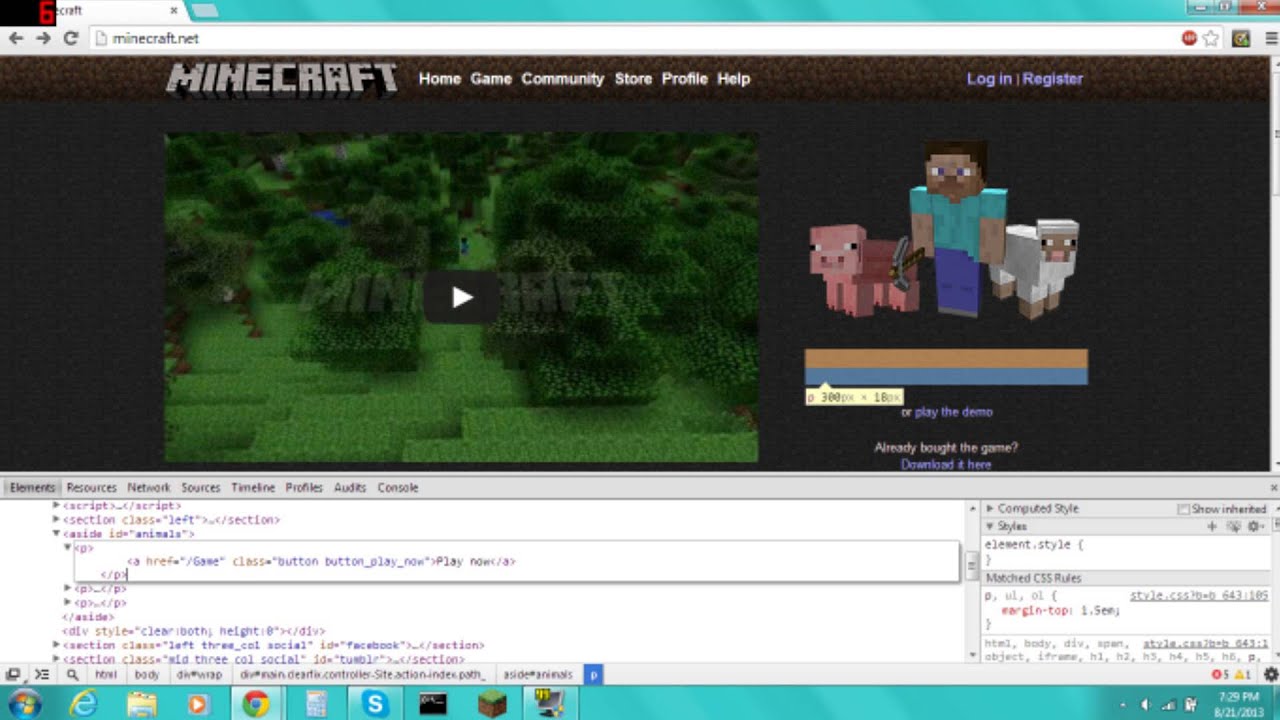Viewport: 1280px width, 720px height.
Task: Click Home in the Minecraft navigation
Action: (x=440, y=79)
